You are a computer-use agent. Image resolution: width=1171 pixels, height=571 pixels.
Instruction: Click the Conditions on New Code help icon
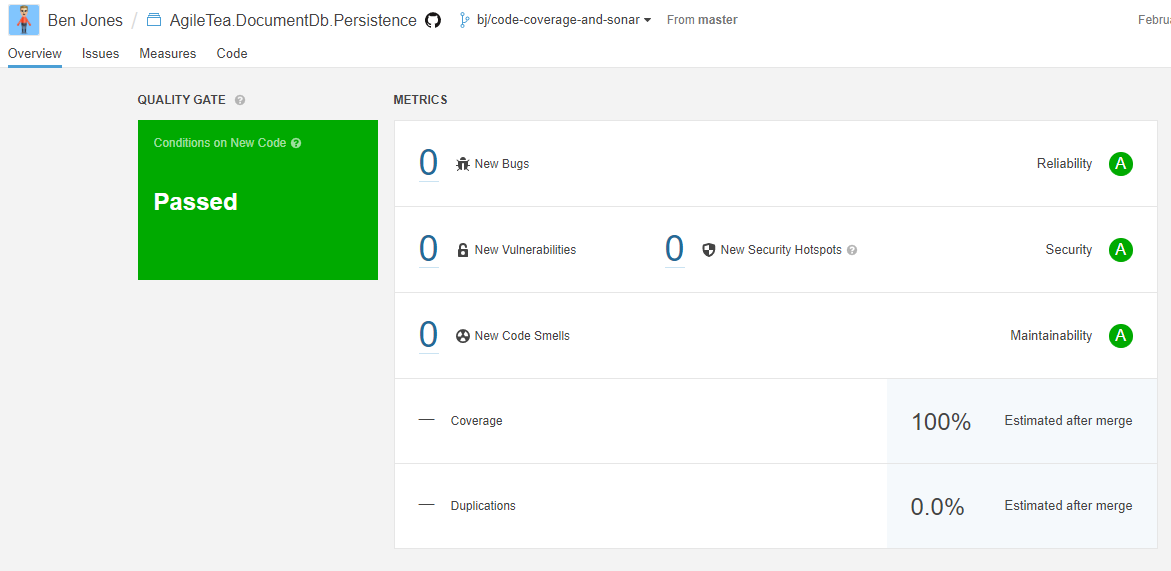(x=296, y=143)
